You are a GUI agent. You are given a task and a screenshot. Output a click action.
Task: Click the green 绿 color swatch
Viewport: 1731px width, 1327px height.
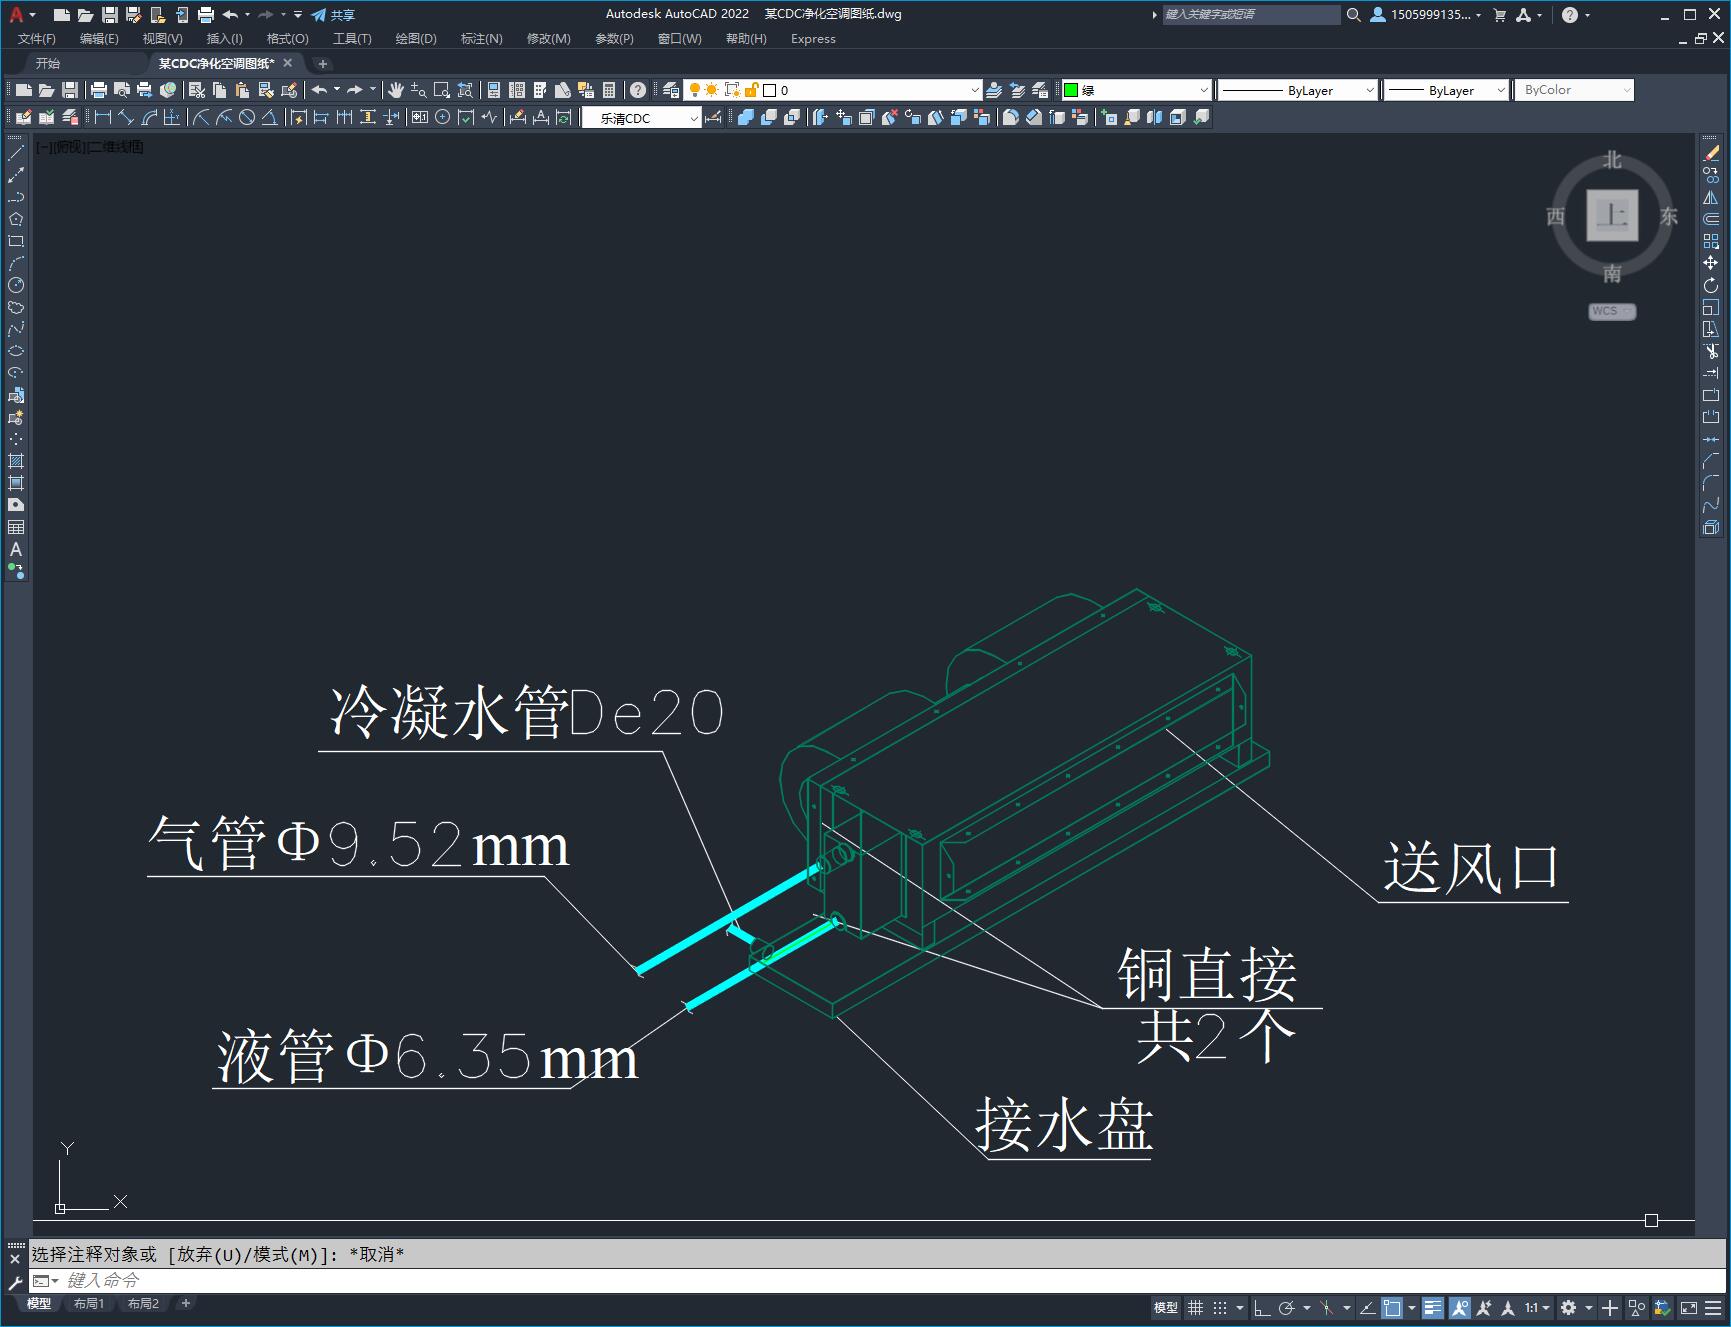click(x=1069, y=89)
